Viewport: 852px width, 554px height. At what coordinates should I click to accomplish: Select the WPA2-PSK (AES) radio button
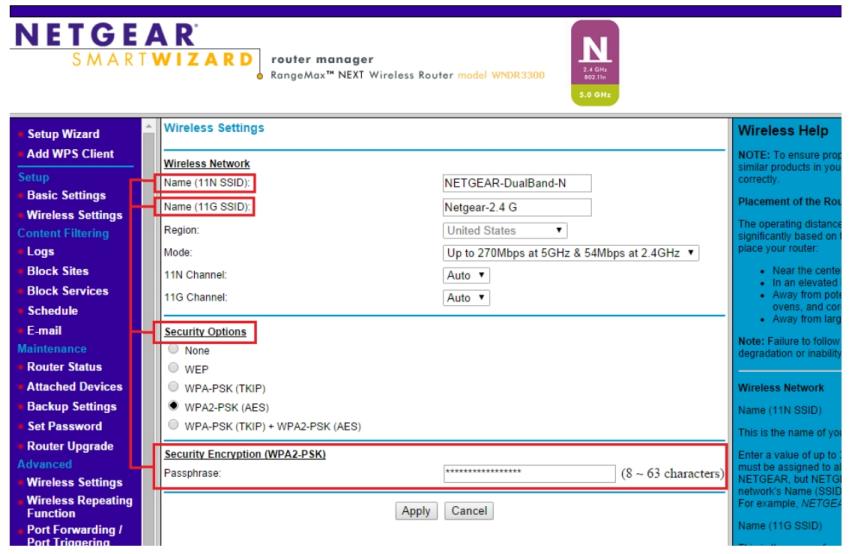(173, 406)
